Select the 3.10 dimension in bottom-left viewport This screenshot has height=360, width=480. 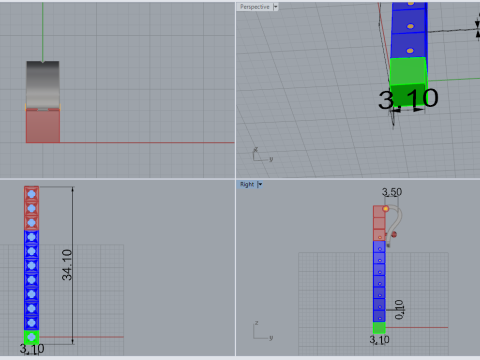coord(32,349)
